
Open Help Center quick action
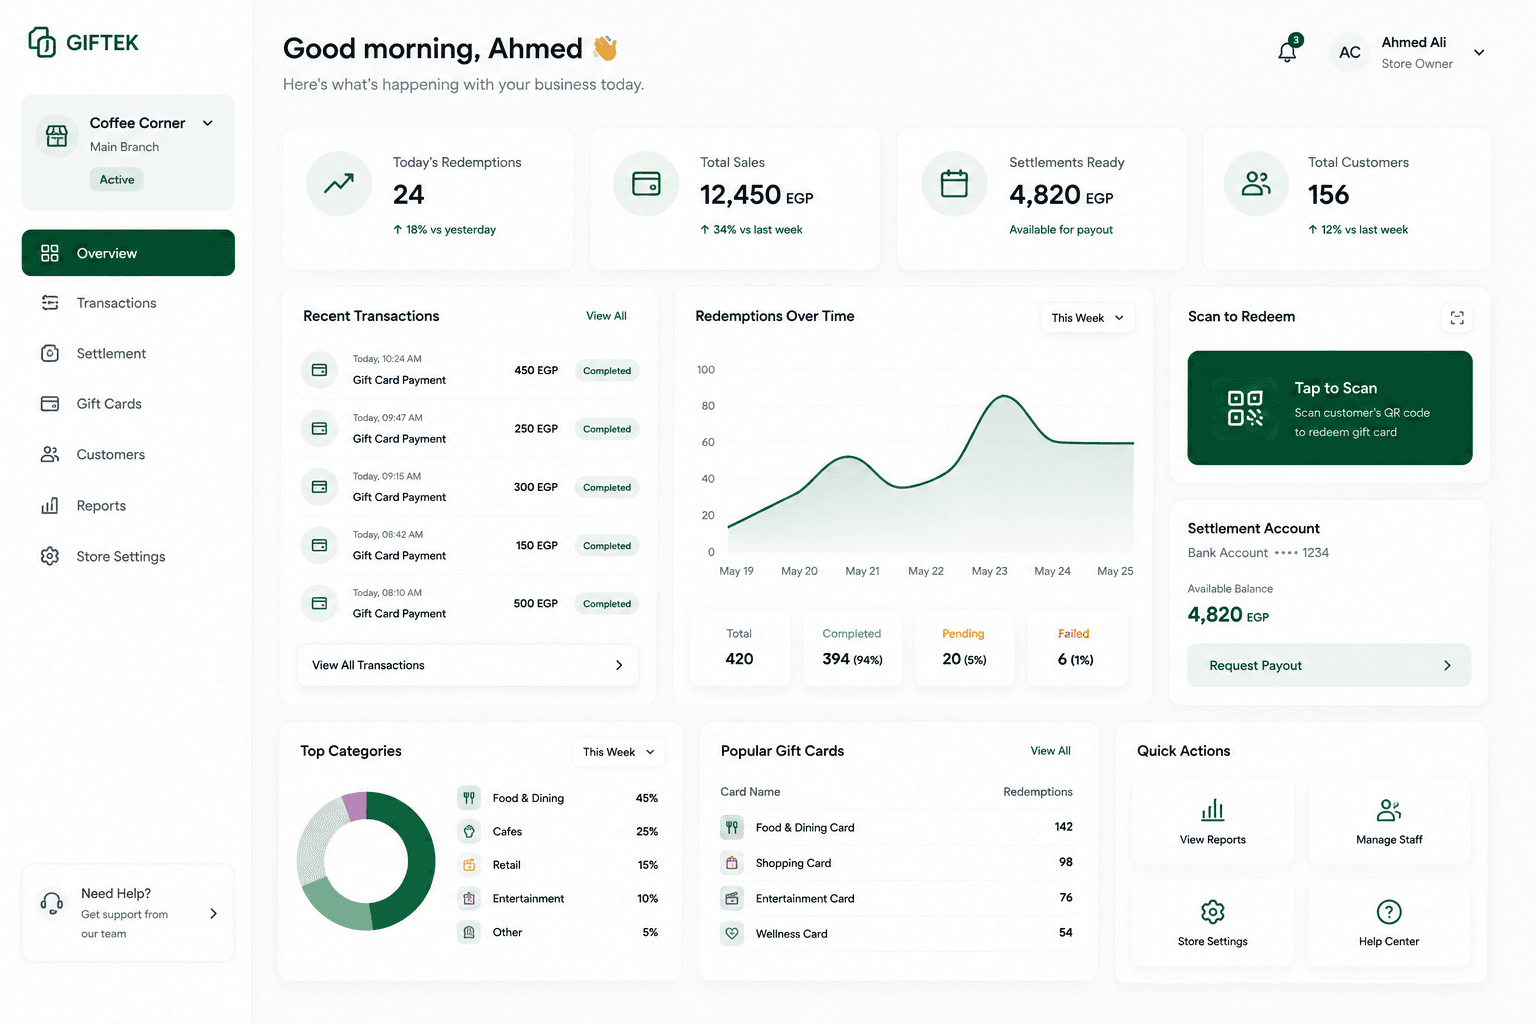click(x=1389, y=923)
